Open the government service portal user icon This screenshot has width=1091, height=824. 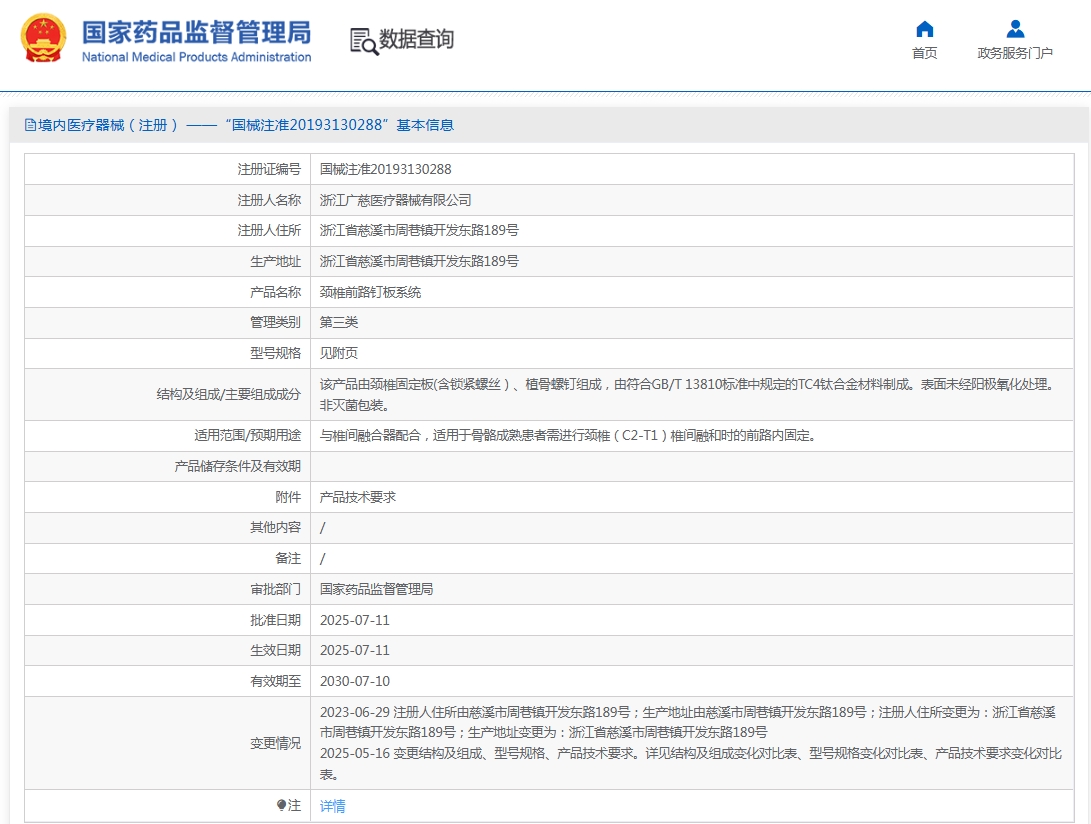click(x=1015, y=29)
